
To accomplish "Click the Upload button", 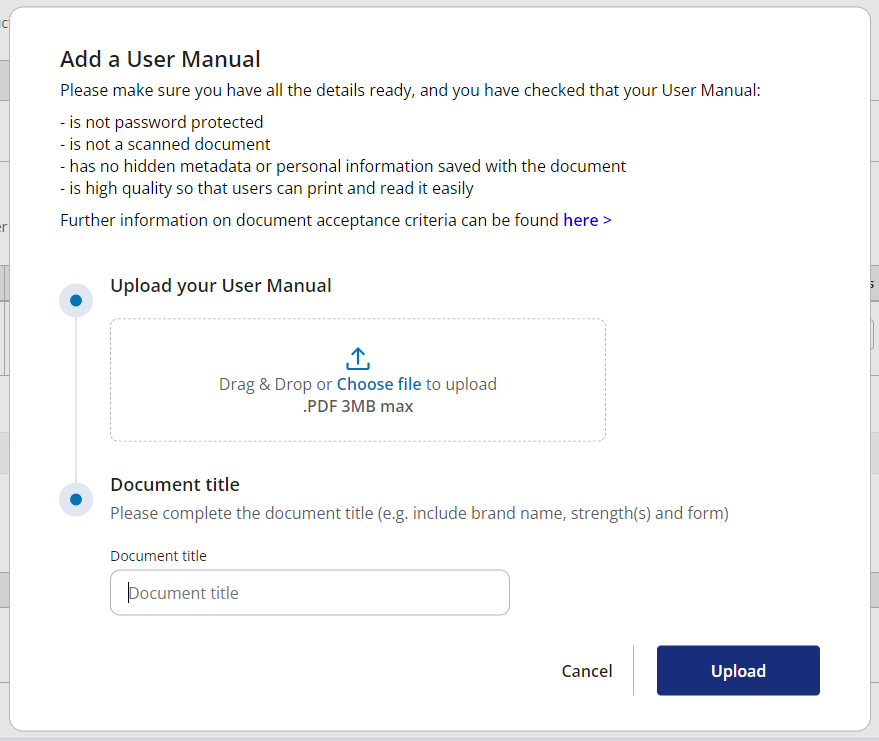I will click(738, 670).
